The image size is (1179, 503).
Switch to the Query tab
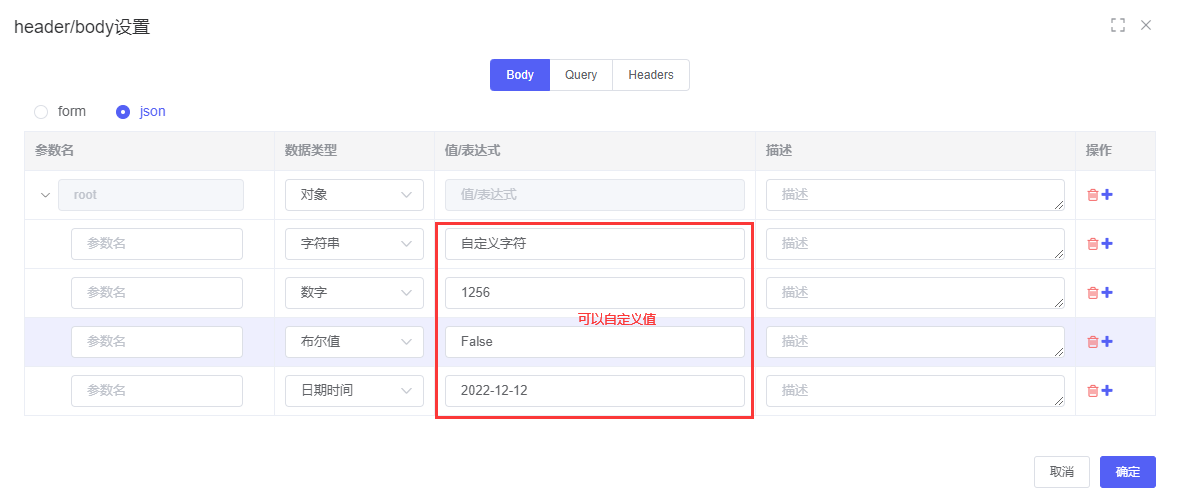tap(581, 75)
